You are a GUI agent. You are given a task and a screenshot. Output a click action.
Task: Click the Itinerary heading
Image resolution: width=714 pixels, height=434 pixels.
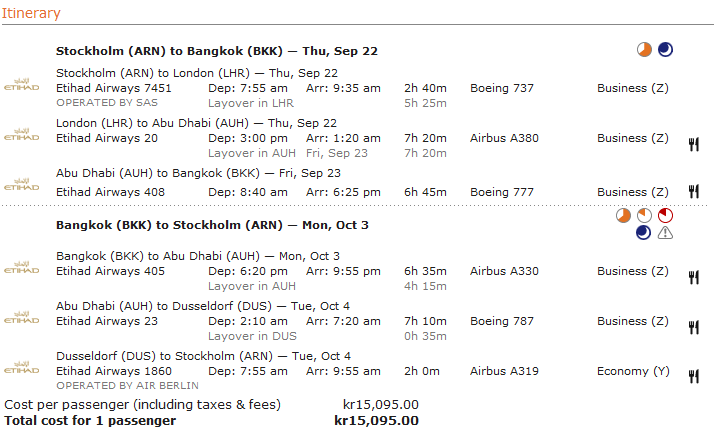[32, 14]
